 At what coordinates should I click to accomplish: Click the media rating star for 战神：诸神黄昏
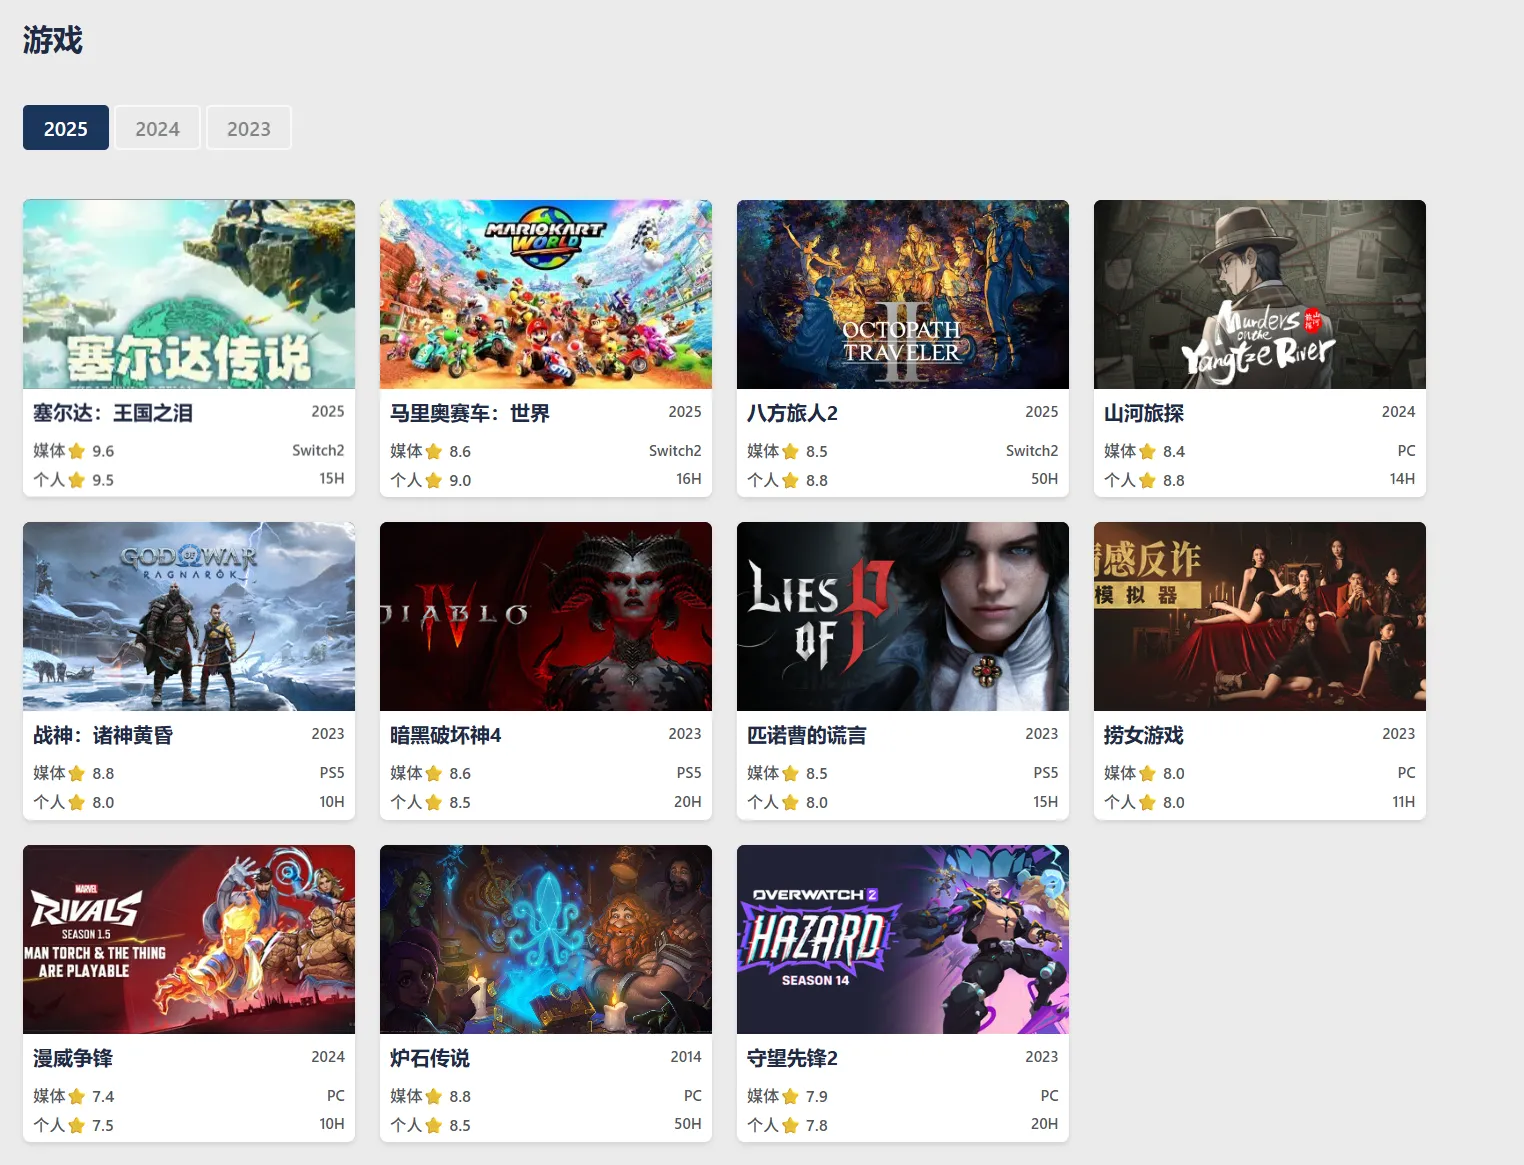(77, 773)
